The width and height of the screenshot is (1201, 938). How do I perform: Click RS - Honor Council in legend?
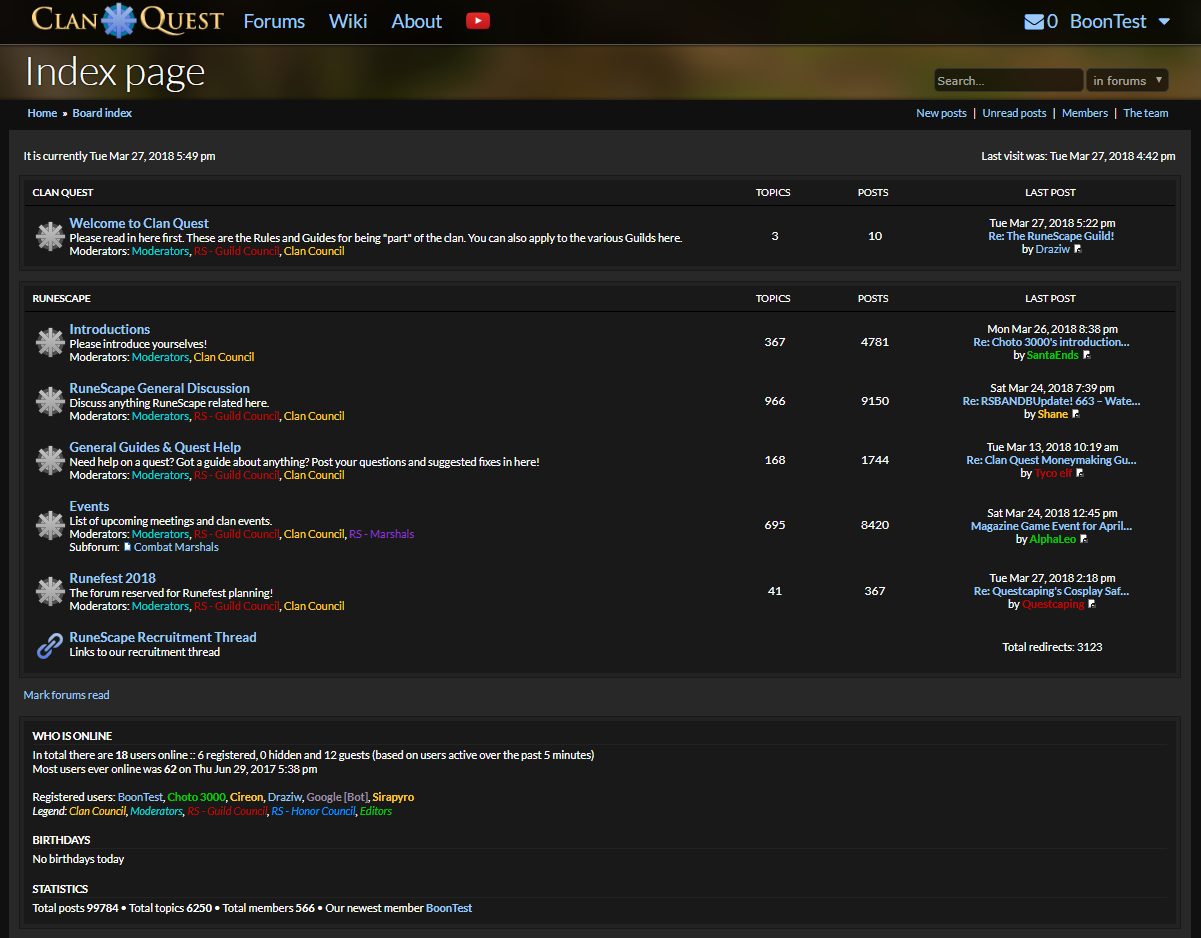(313, 811)
